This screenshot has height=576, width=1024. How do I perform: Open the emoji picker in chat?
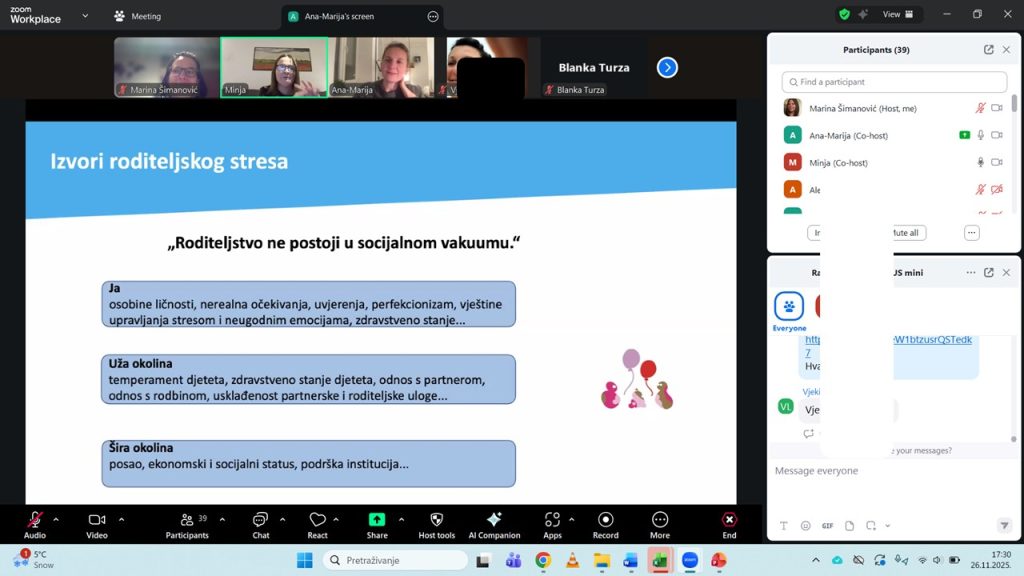pos(805,526)
